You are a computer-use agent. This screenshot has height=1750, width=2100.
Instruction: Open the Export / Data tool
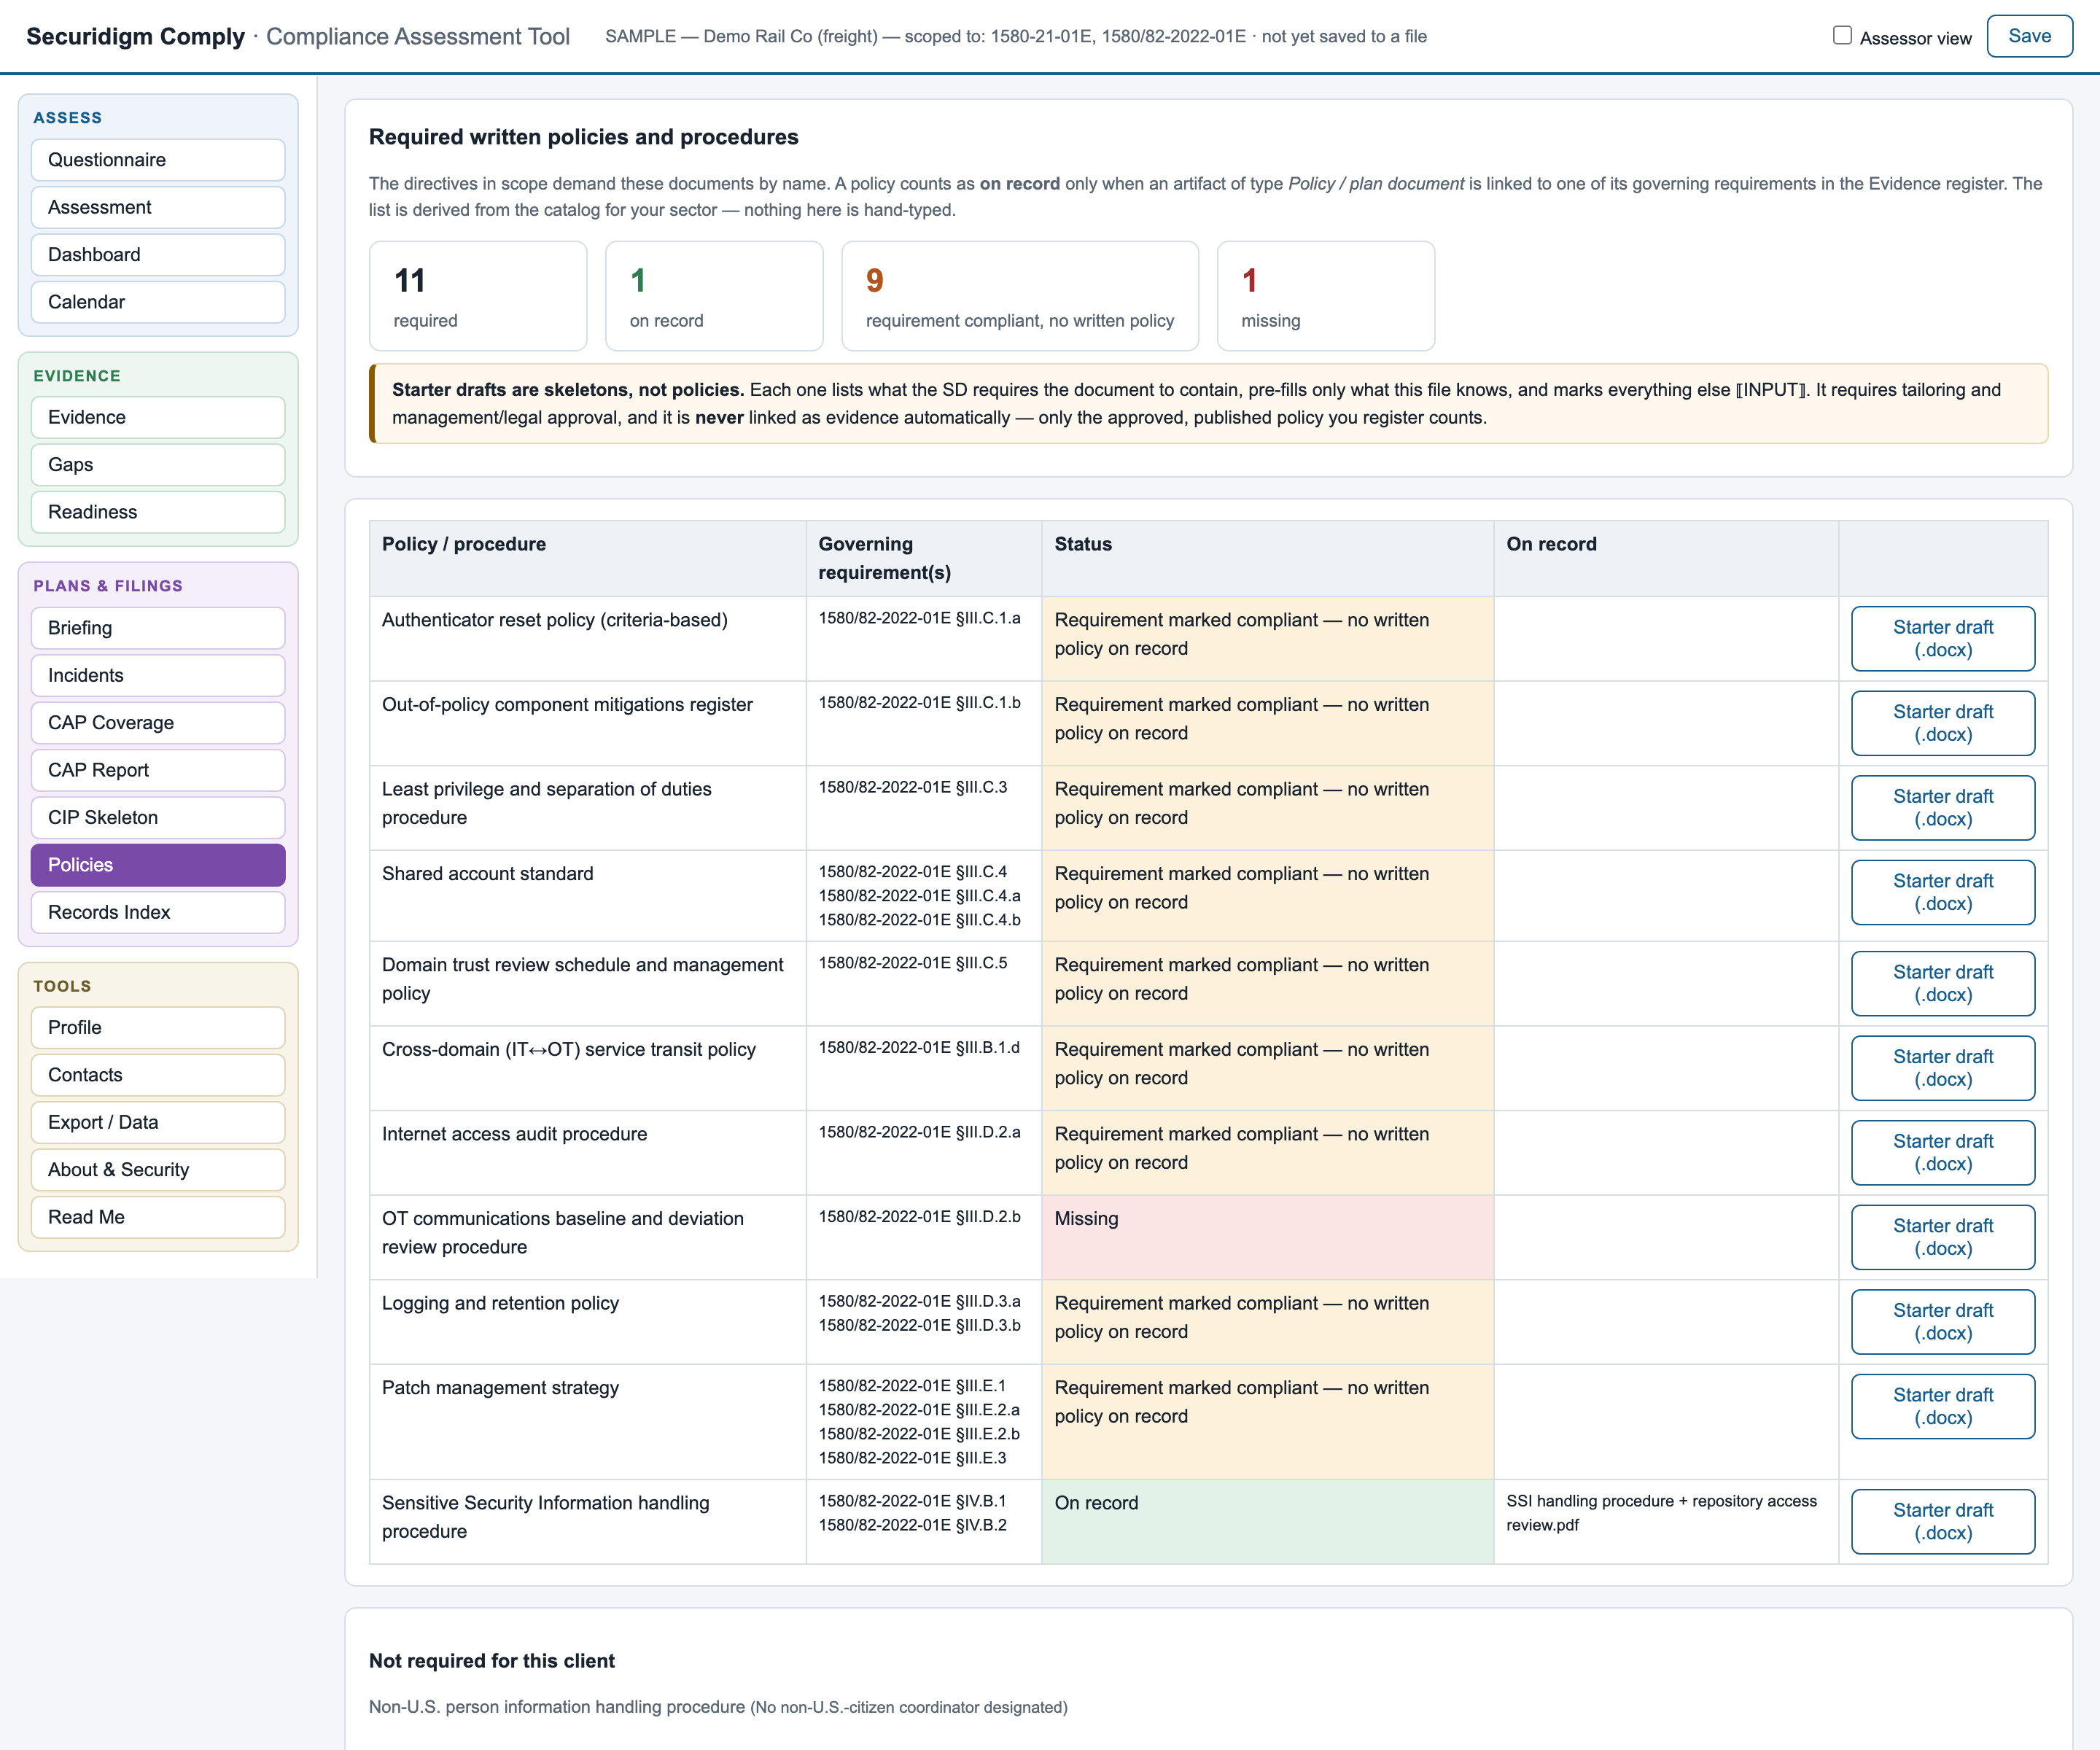tap(158, 1122)
